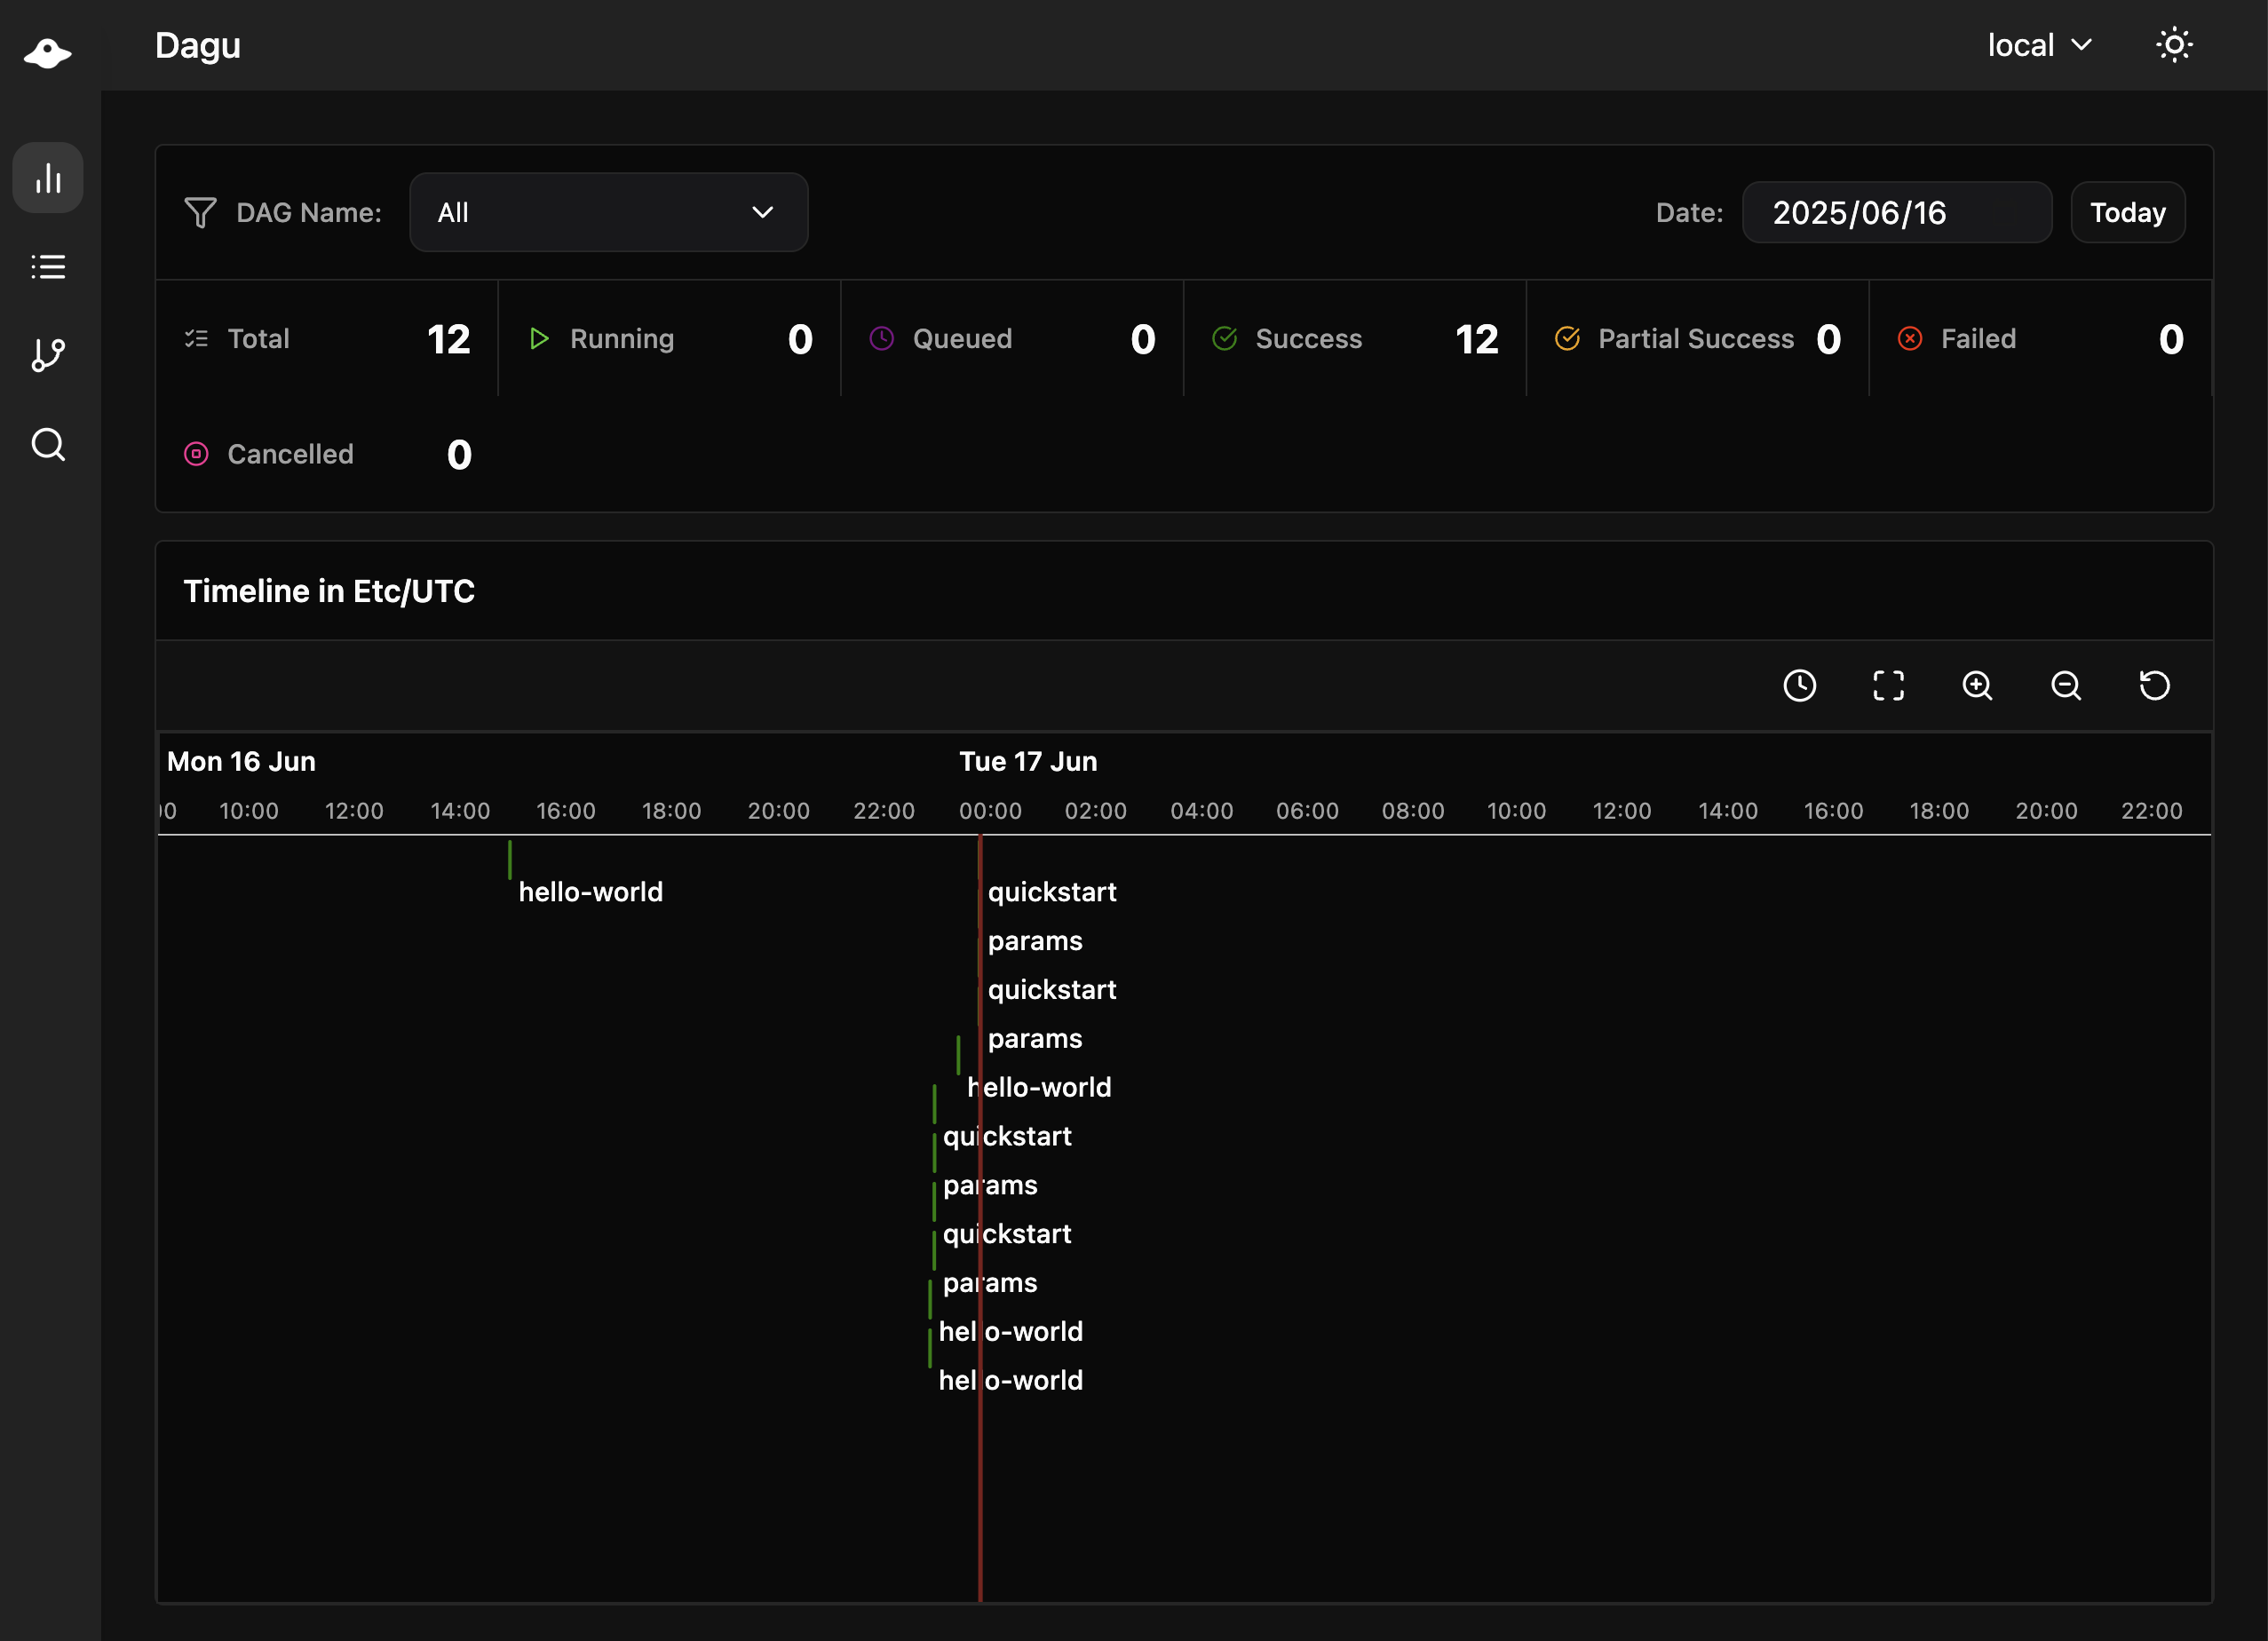Screen dimensions: 2268x1641
Task: Expand the DAG Name All dropdown
Action: coord(608,212)
